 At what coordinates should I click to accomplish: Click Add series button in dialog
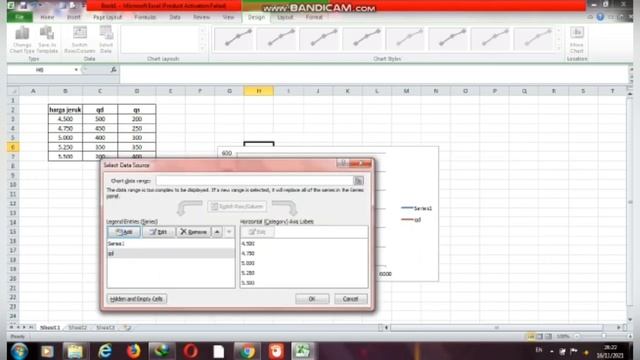(x=124, y=232)
